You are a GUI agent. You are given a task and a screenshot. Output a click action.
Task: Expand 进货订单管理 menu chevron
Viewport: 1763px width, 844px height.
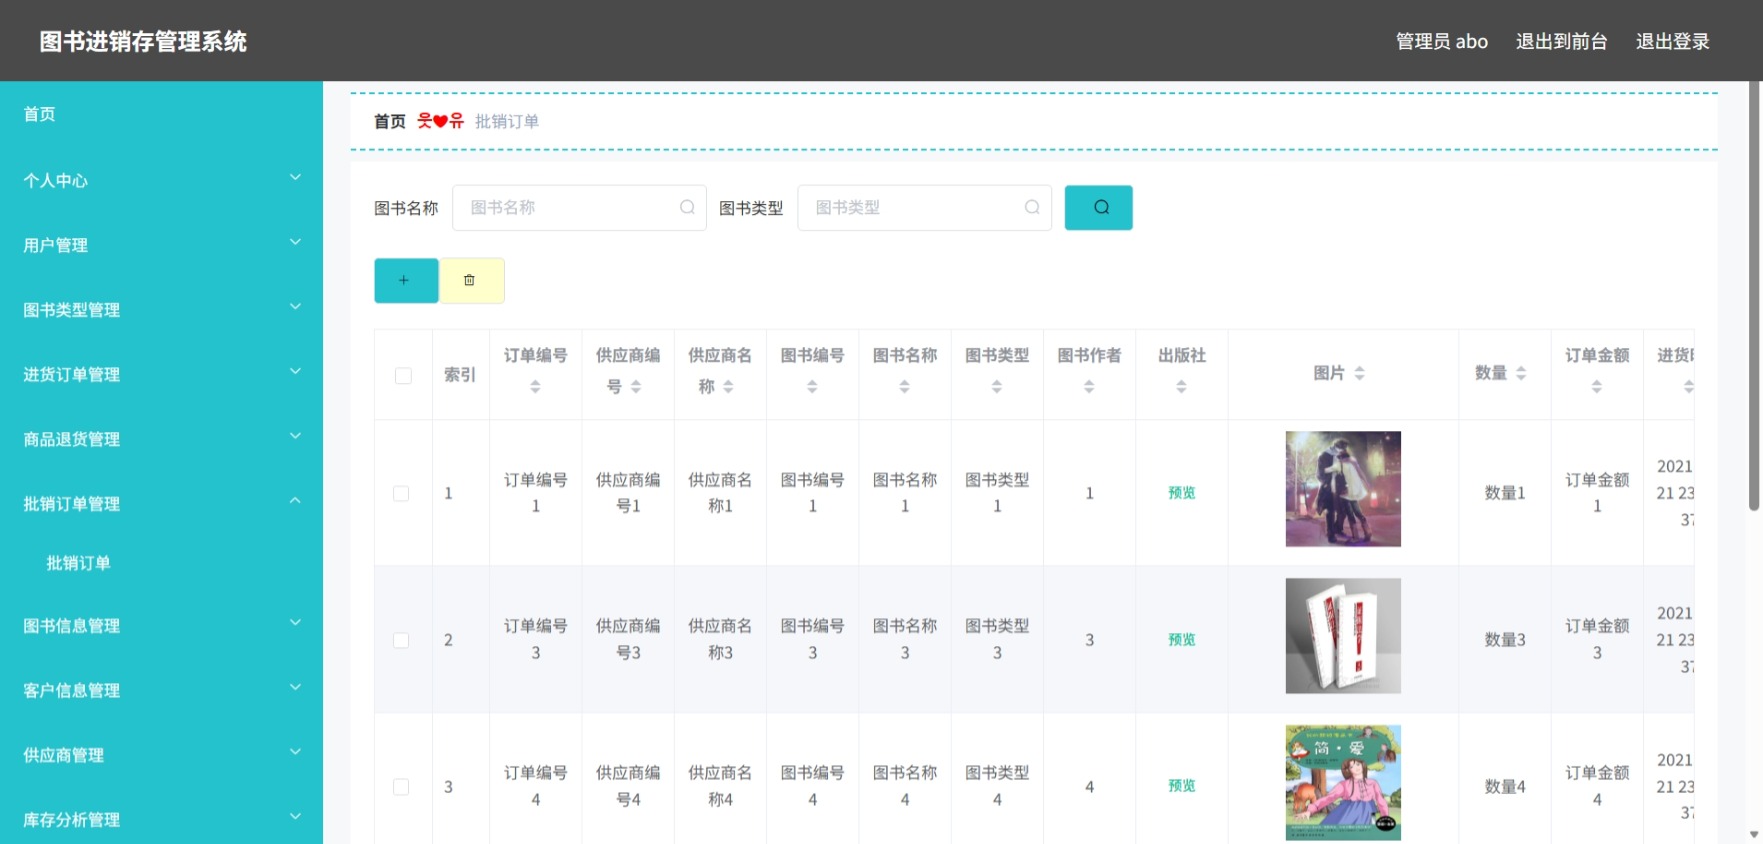(295, 371)
